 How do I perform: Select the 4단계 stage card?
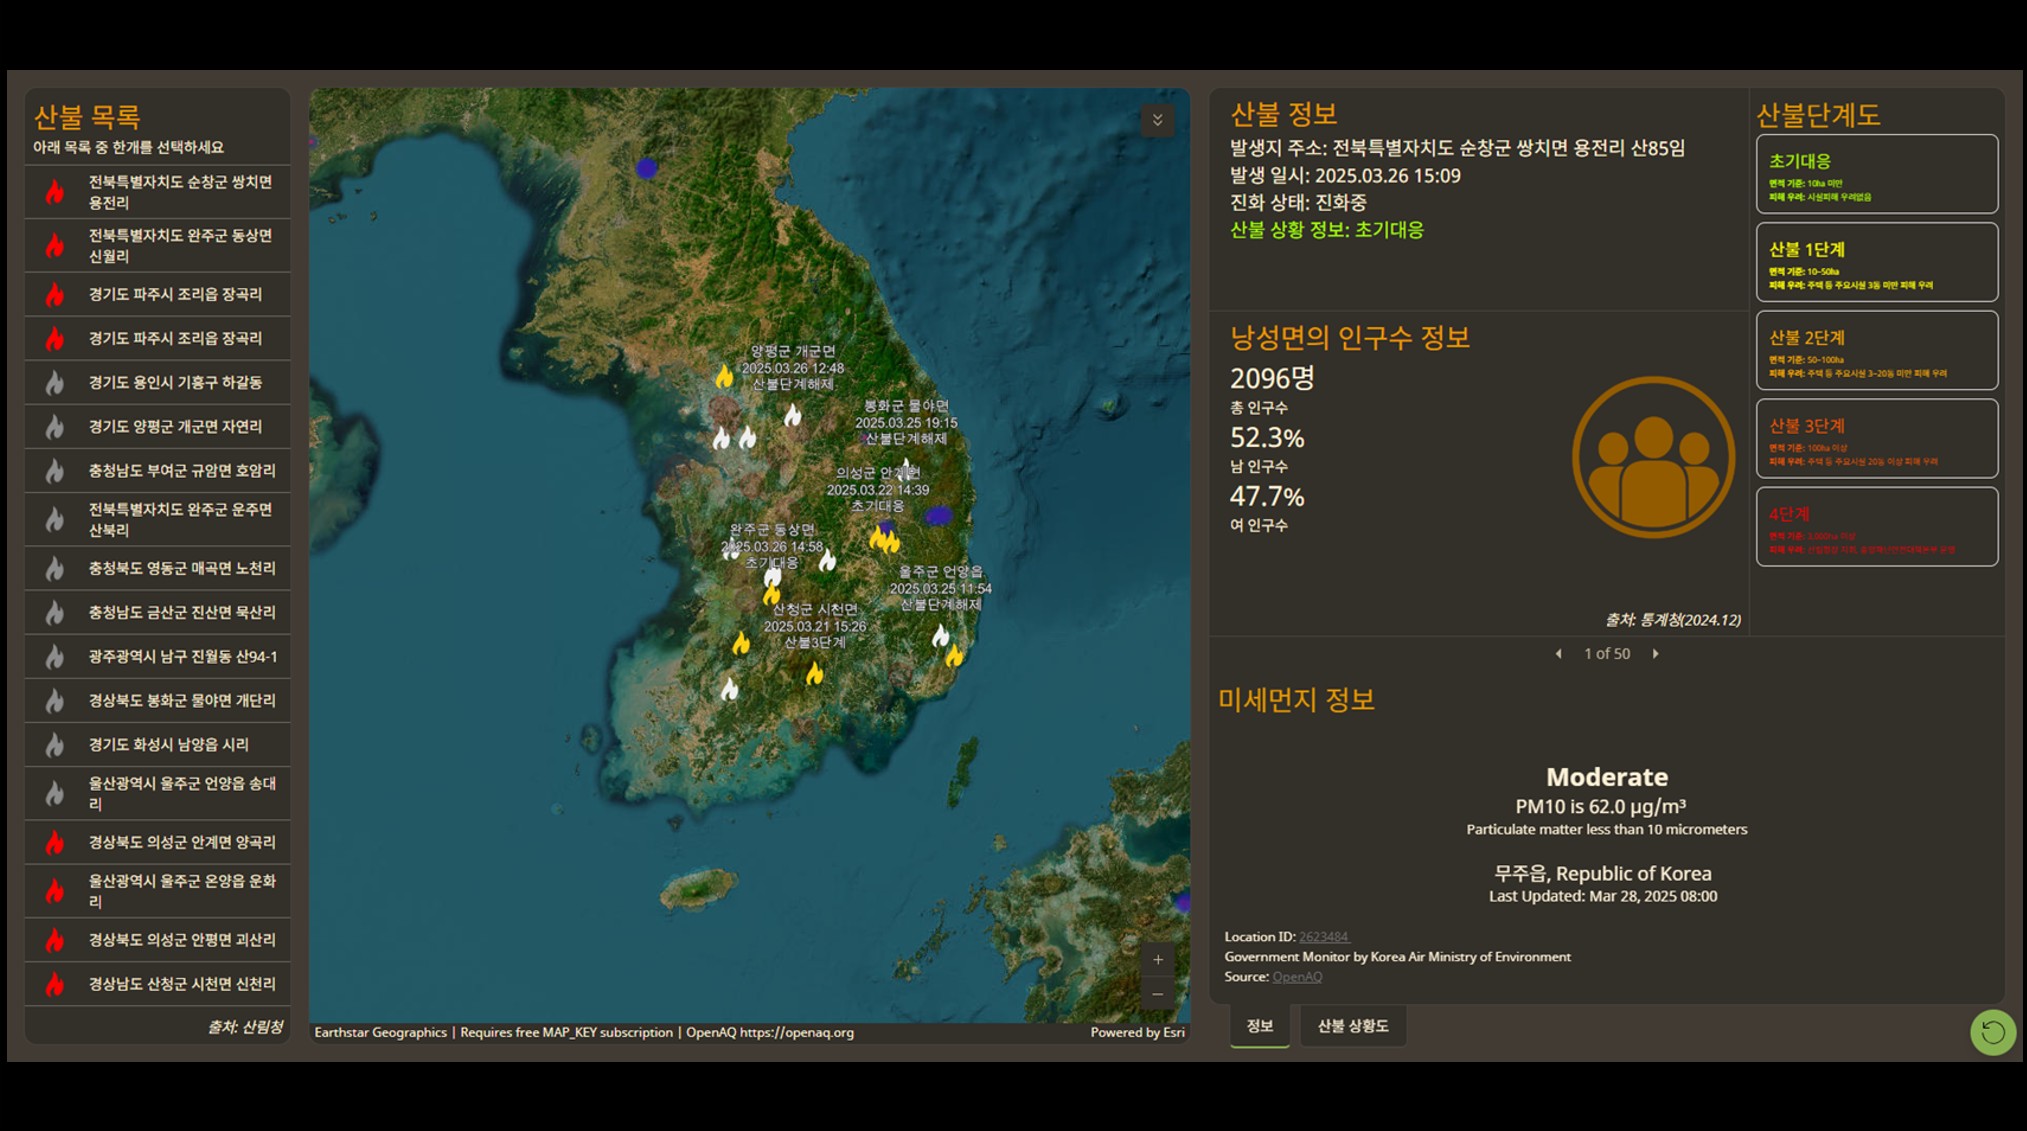(1877, 527)
